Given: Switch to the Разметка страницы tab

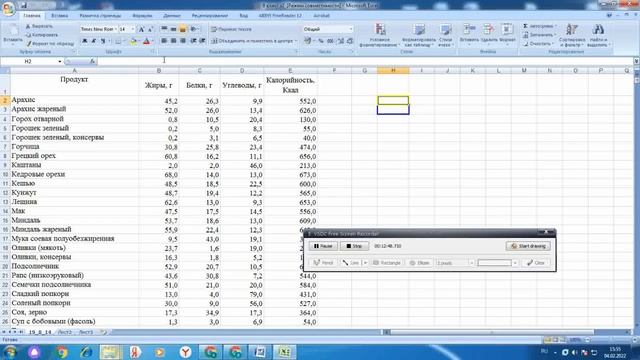Looking at the screenshot, I should (x=100, y=16).
